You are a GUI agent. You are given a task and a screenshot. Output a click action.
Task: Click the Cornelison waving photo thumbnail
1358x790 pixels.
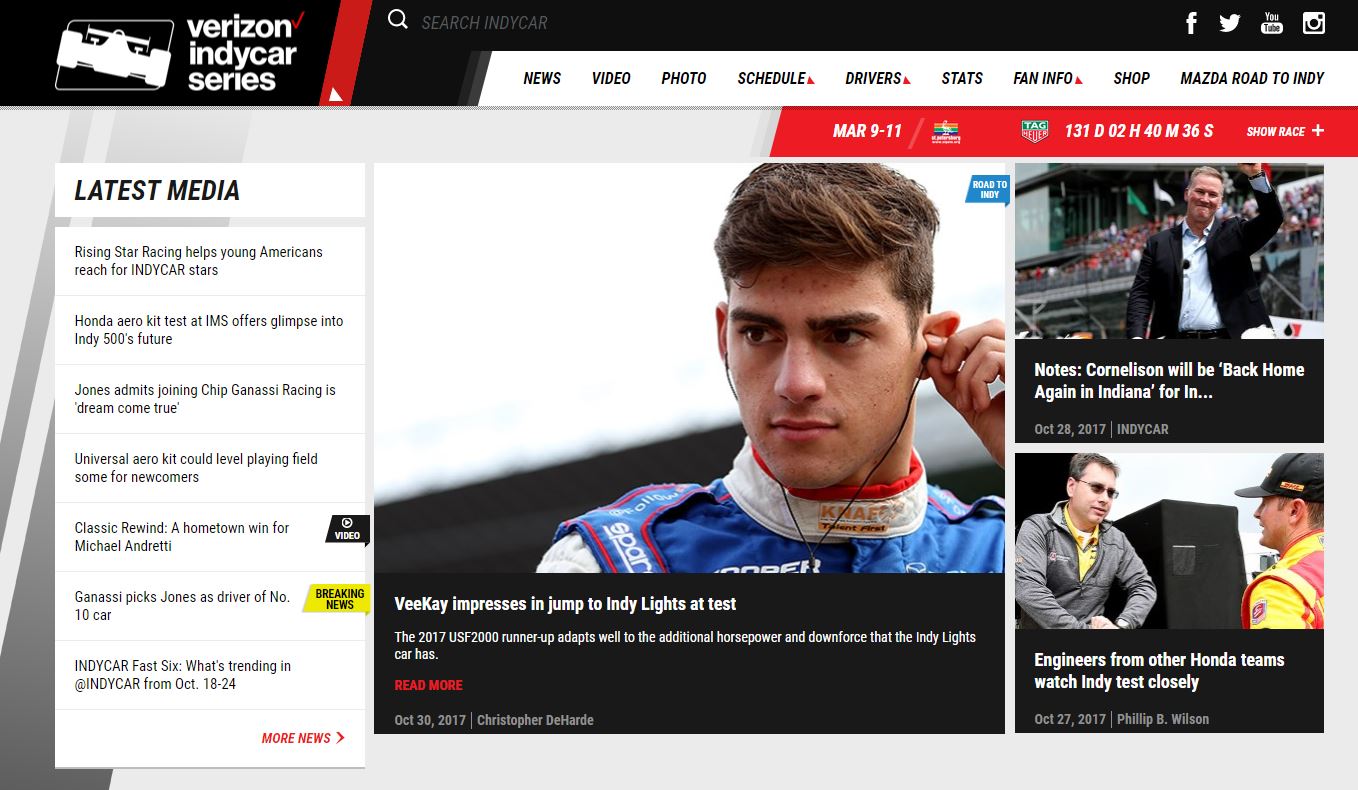tap(1169, 251)
